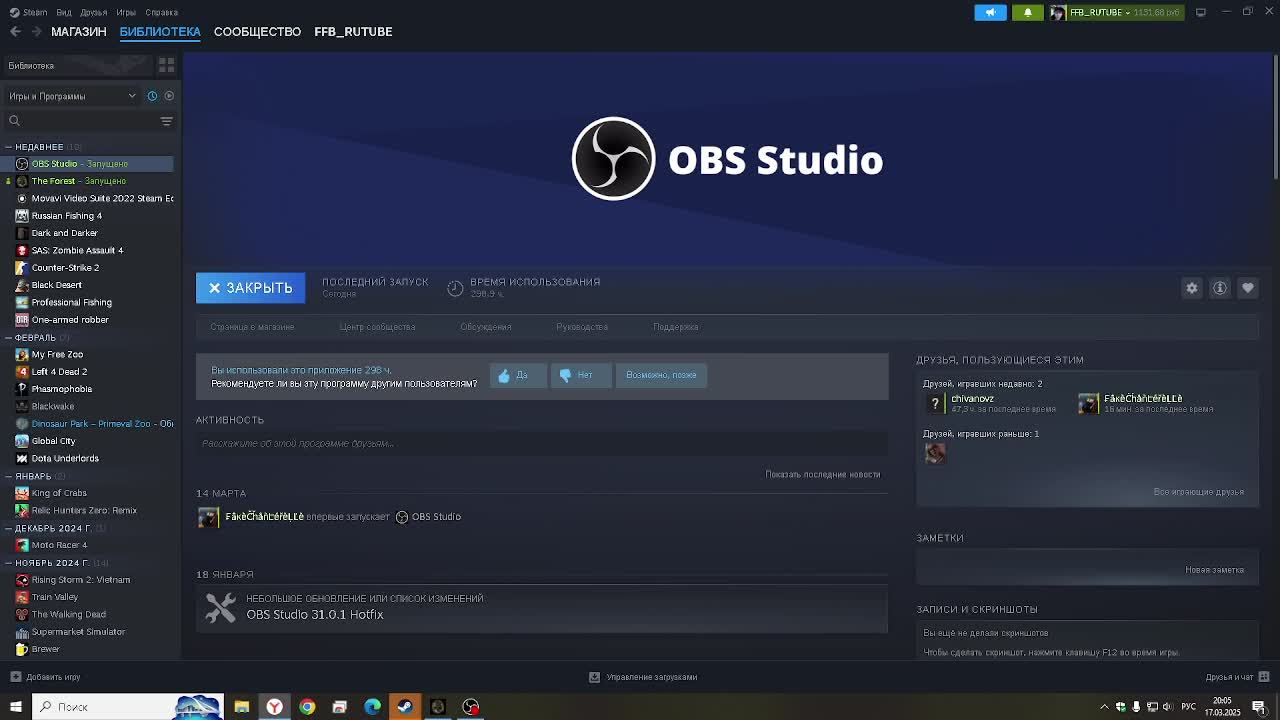Image resolution: width=1280 pixels, height=720 pixels.
Task: Click the activity status text field
Action: coord(542,444)
